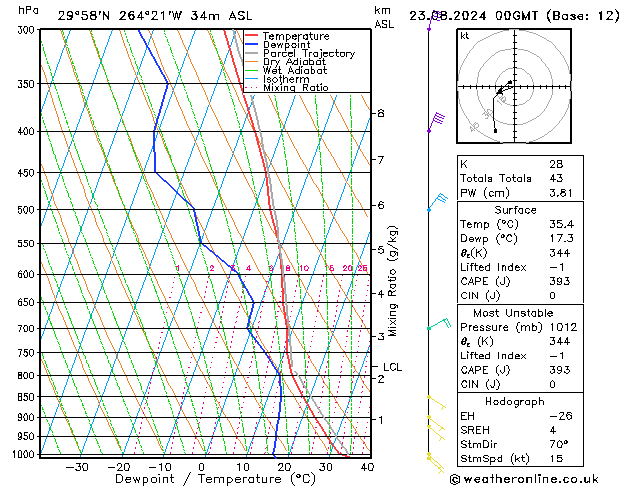Click the green wind barb at 700 hPa

pyautogui.click(x=440, y=324)
